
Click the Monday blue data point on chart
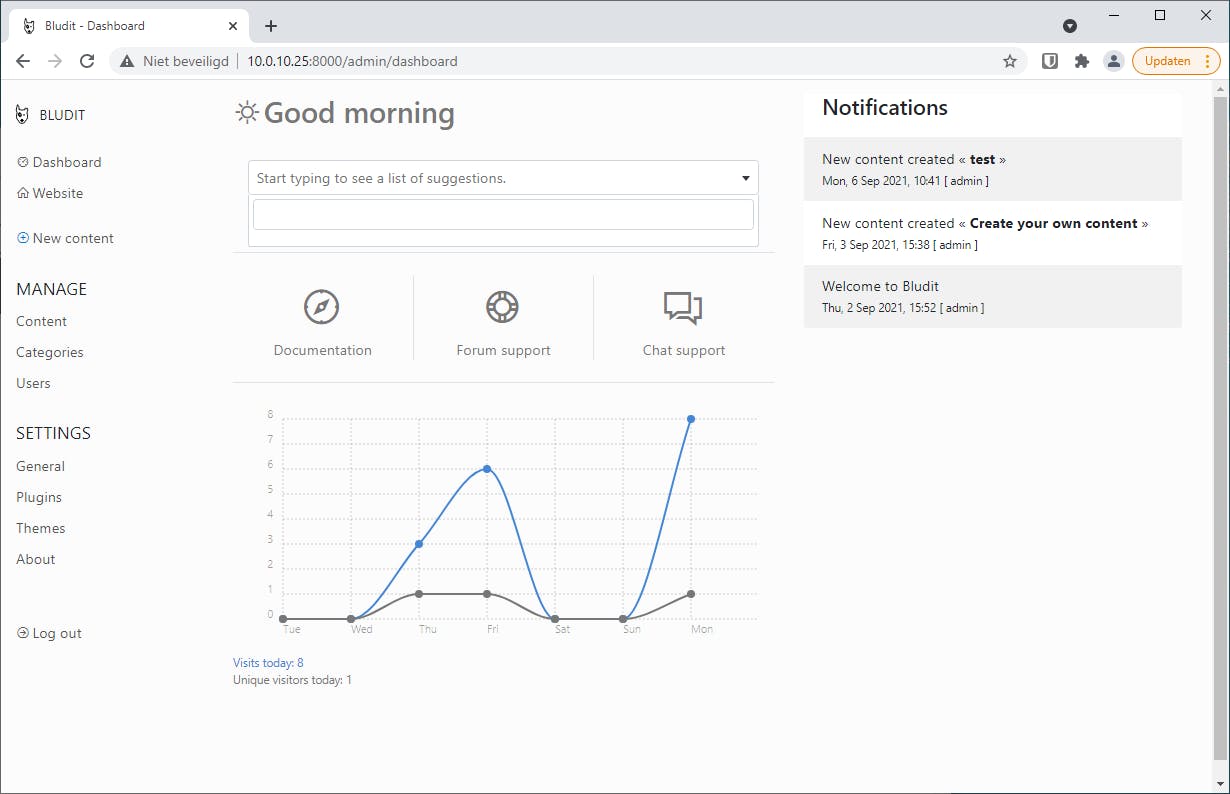tap(691, 419)
